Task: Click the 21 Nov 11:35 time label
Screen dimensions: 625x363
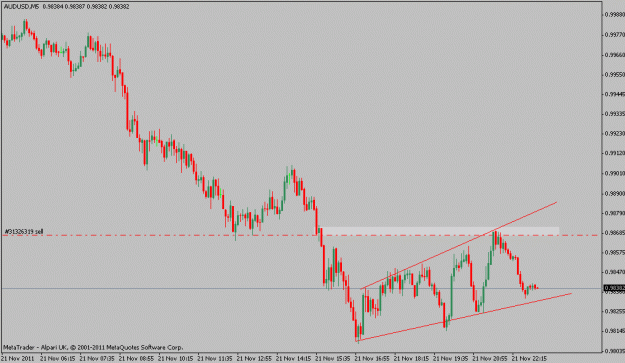Action: click(x=215, y=358)
